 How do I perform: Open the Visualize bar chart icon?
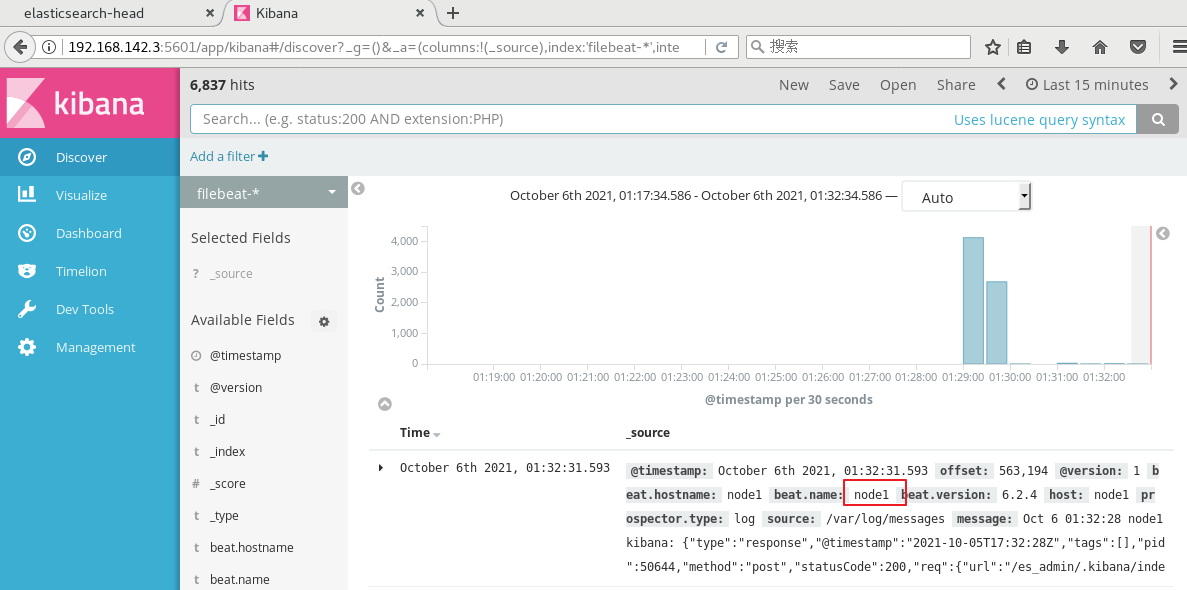pos(26,195)
